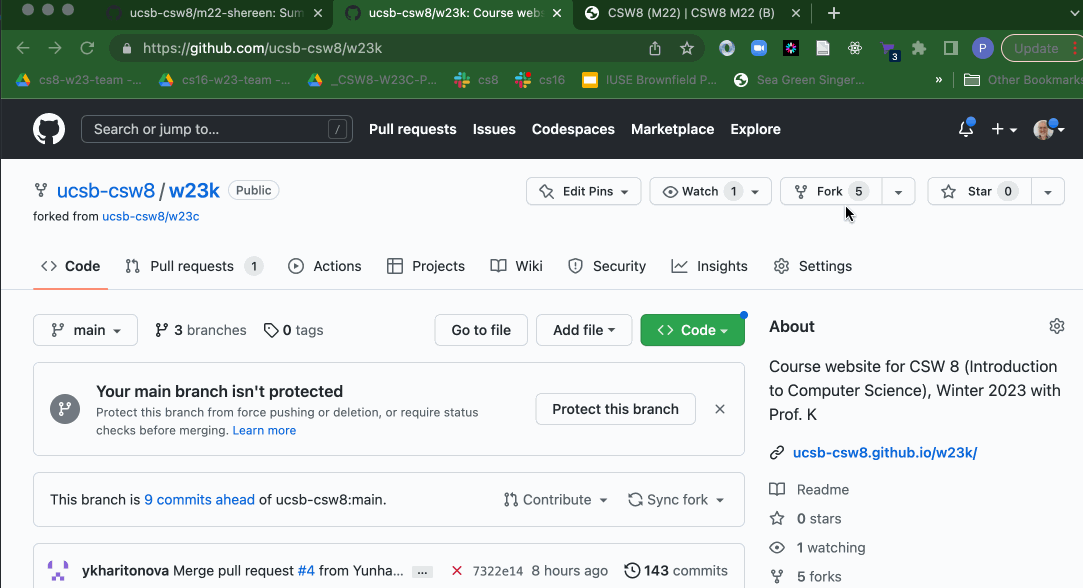Open the cs16 Slack bookmark
Viewport: 1083px width, 588px height.
(x=540, y=80)
